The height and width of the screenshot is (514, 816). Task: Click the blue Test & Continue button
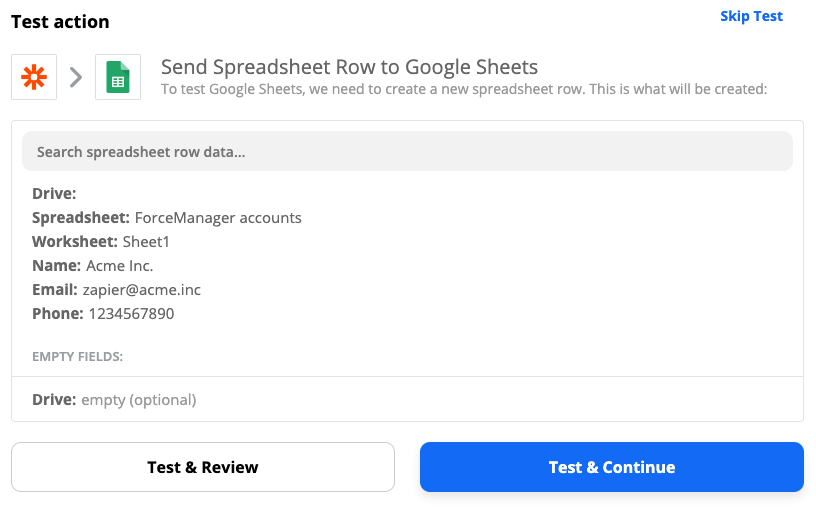[x=611, y=467]
